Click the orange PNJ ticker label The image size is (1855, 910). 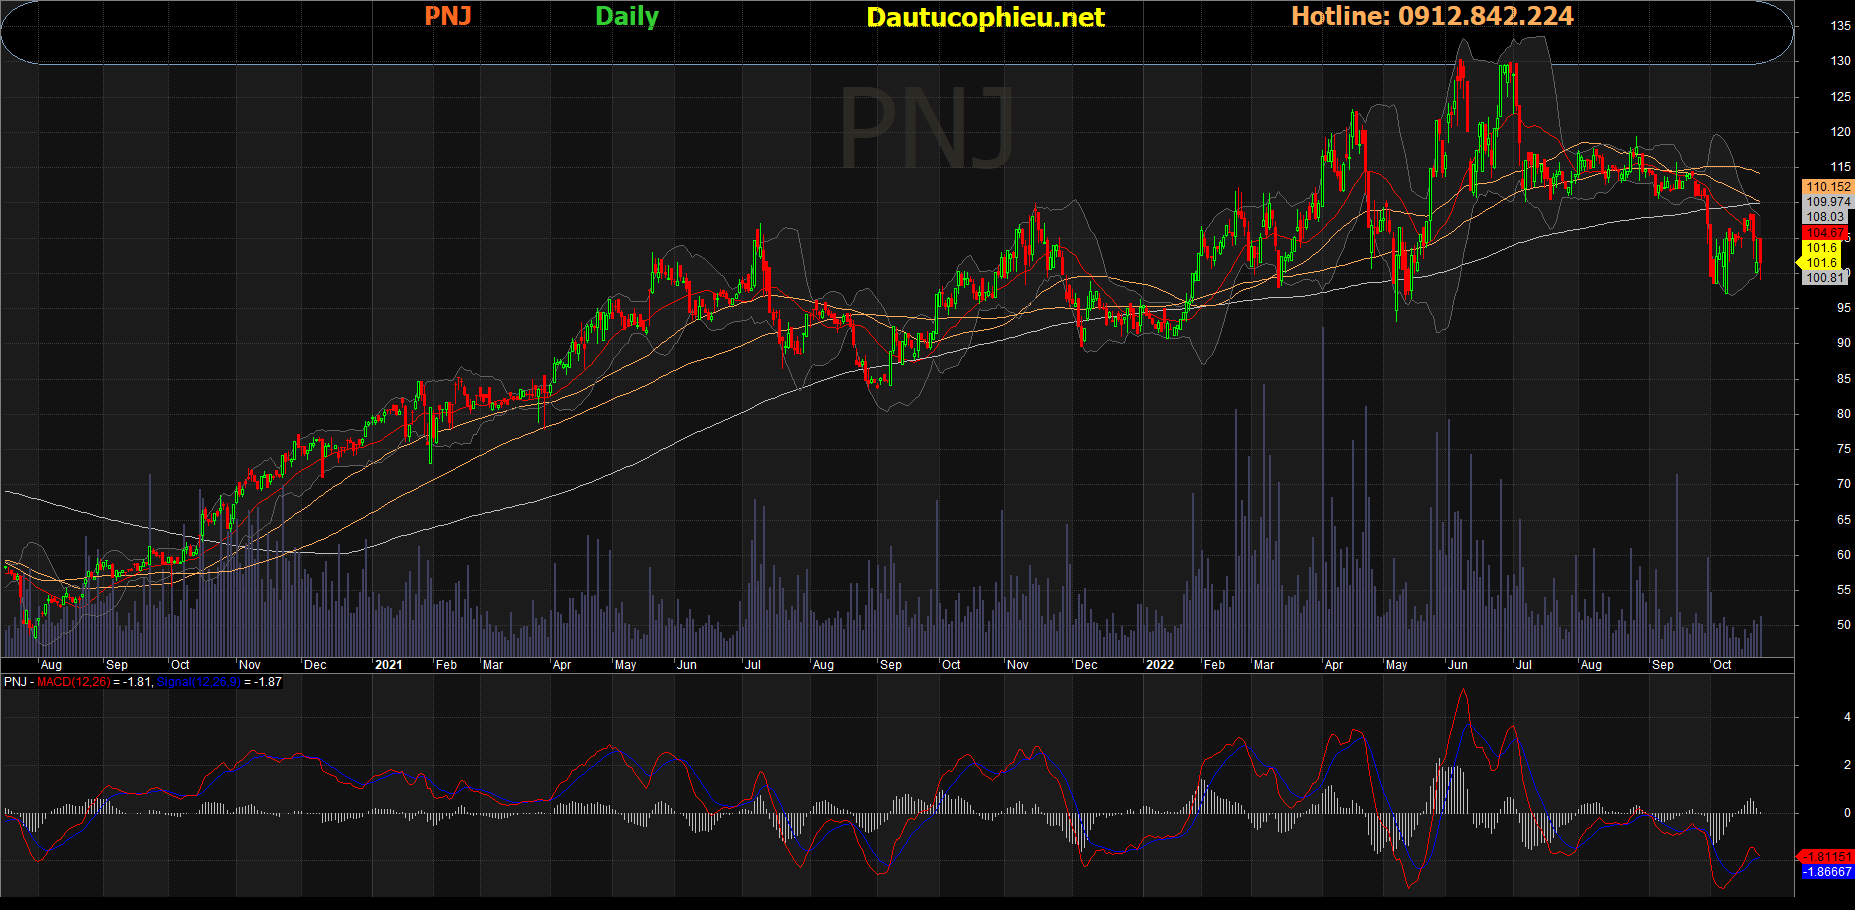(447, 16)
